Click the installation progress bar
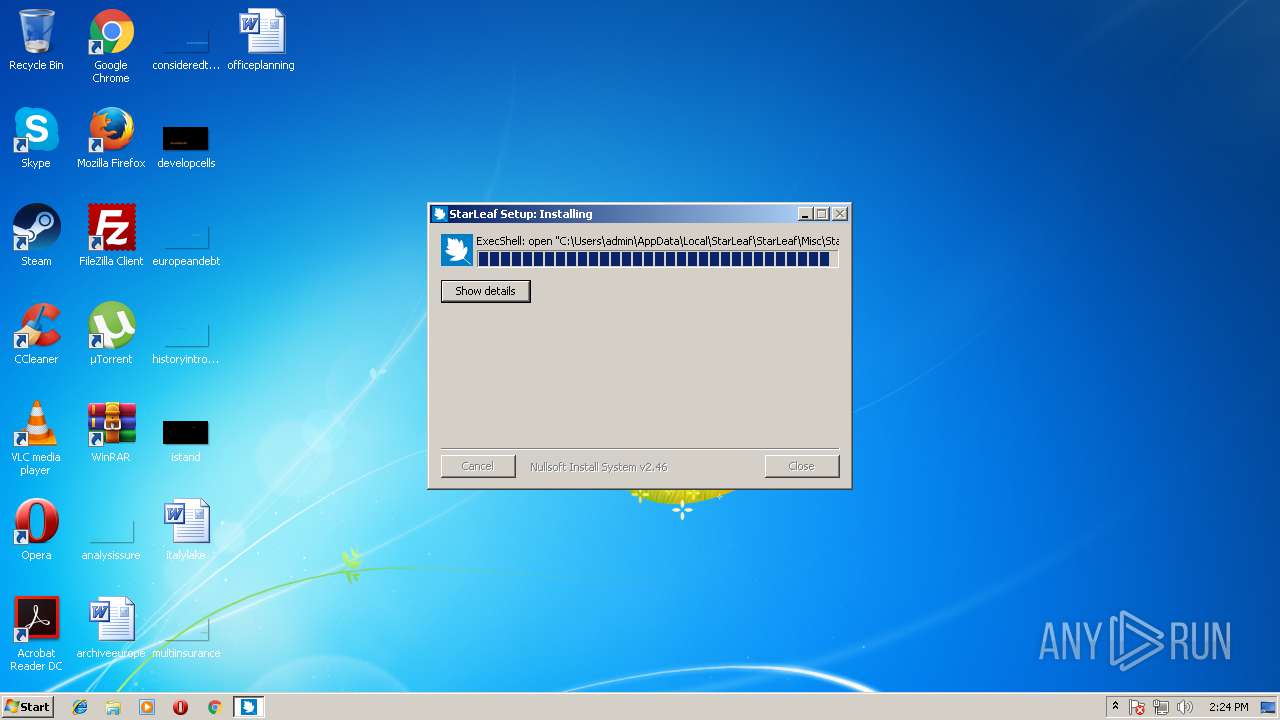1280x720 pixels. click(657, 259)
